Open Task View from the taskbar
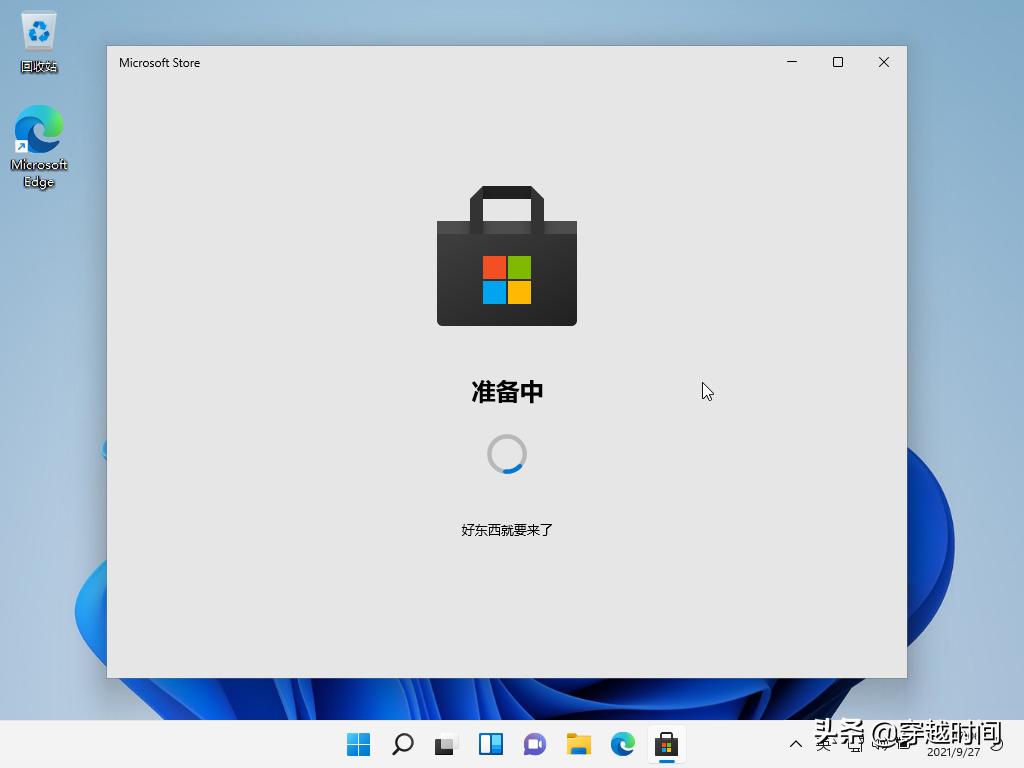 (446, 744)
